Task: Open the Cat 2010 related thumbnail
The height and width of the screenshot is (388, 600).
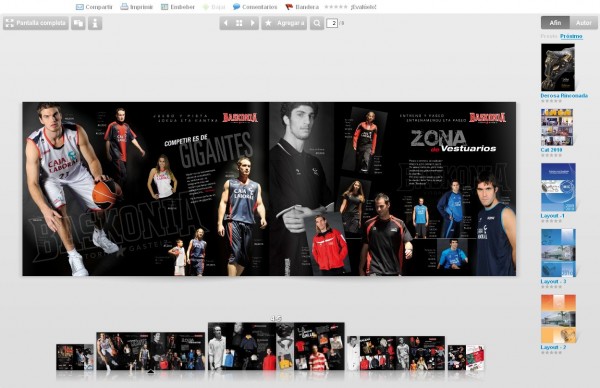Action: (x=557, y=127)
